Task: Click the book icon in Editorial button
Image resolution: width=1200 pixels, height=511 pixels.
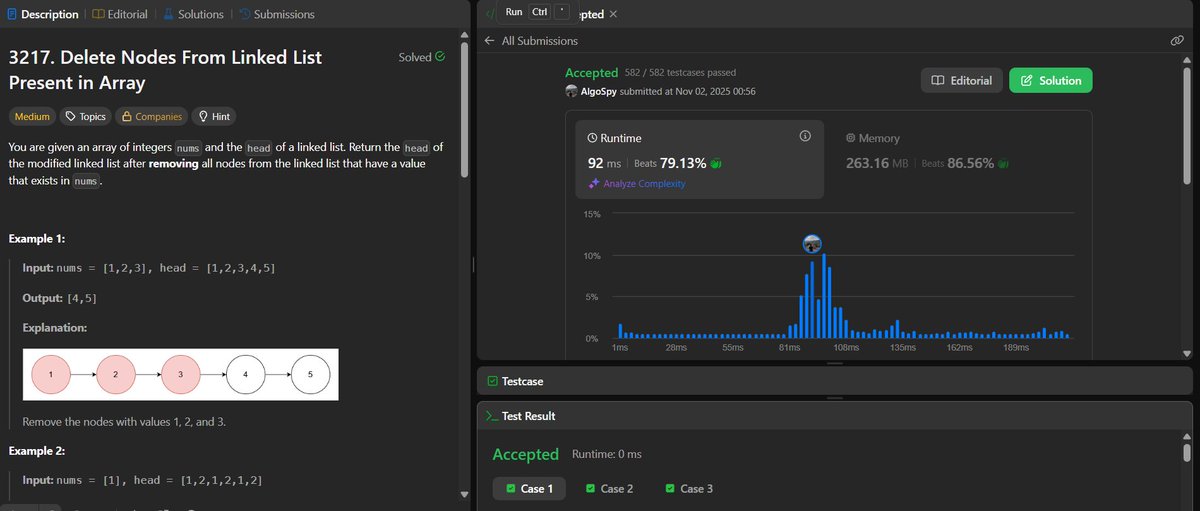Action: pyautogui.click(x=937, y=81)
